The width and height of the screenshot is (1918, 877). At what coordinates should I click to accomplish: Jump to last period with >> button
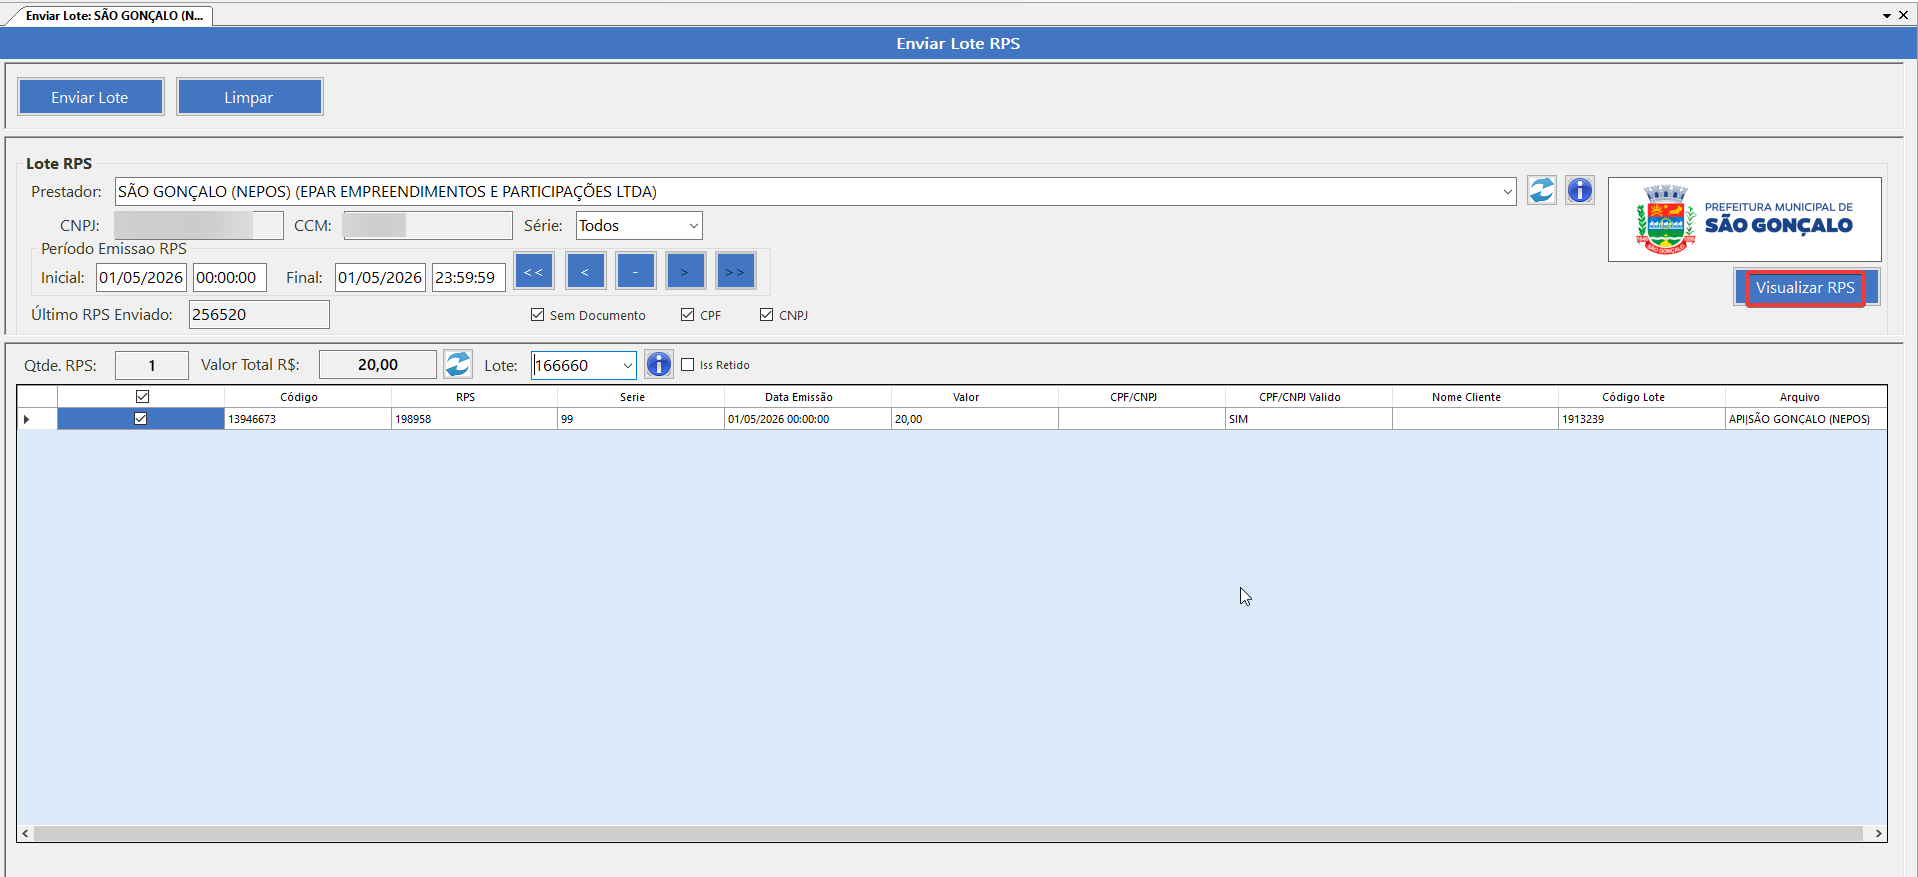[735, 271]
